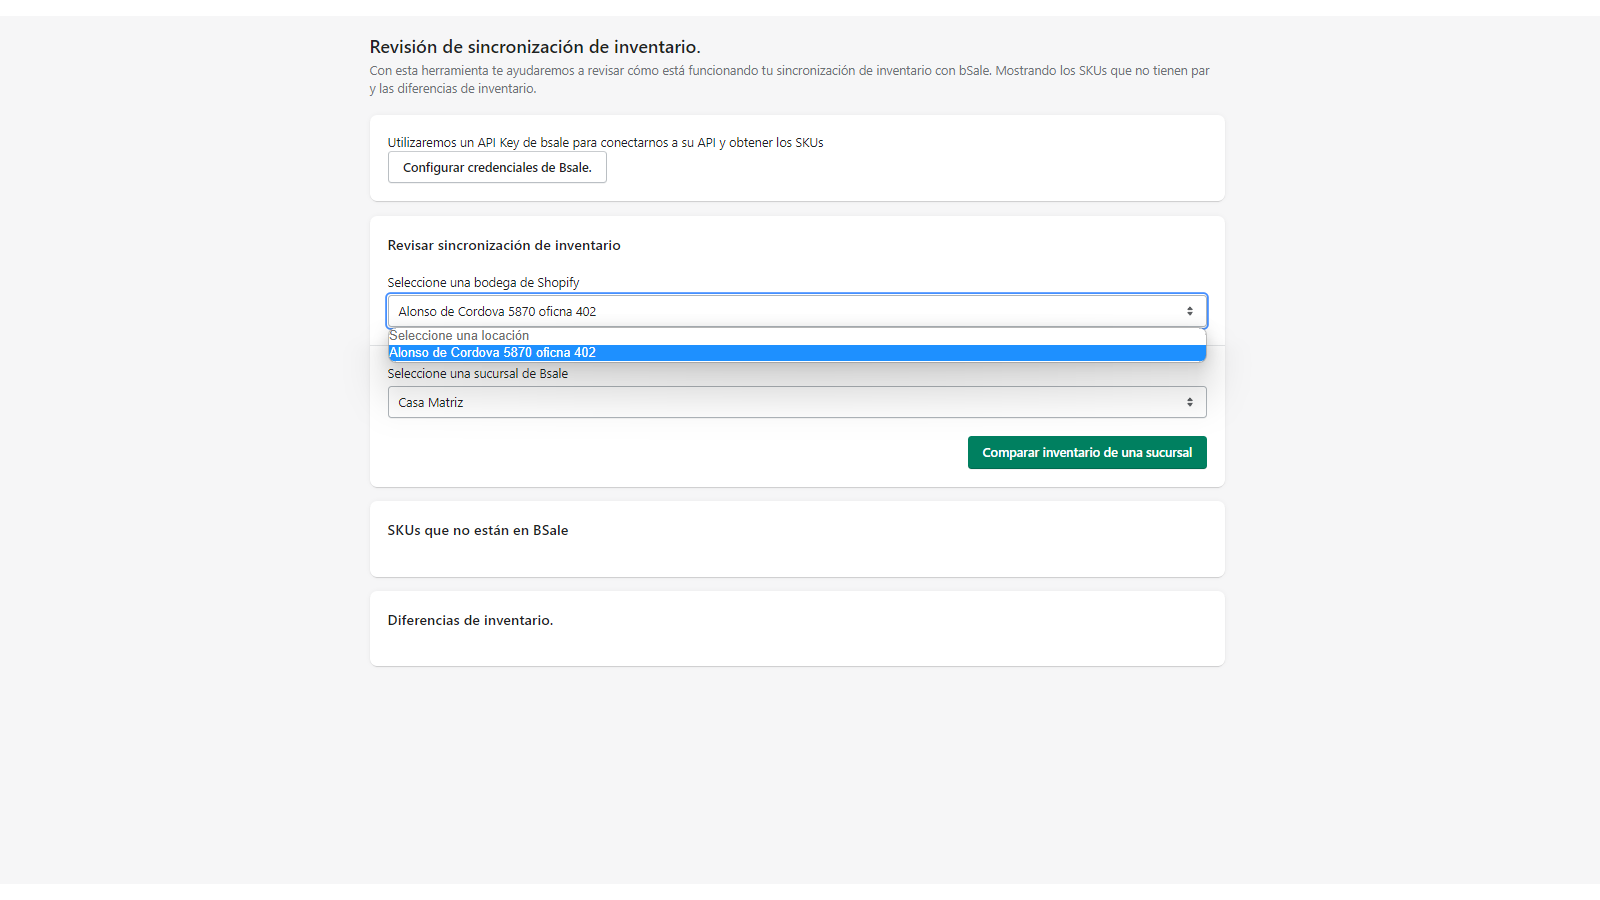Click the 'Revisar sincronización de inventario' card heading
This screenshot has width=1600, height=900.
503,245
